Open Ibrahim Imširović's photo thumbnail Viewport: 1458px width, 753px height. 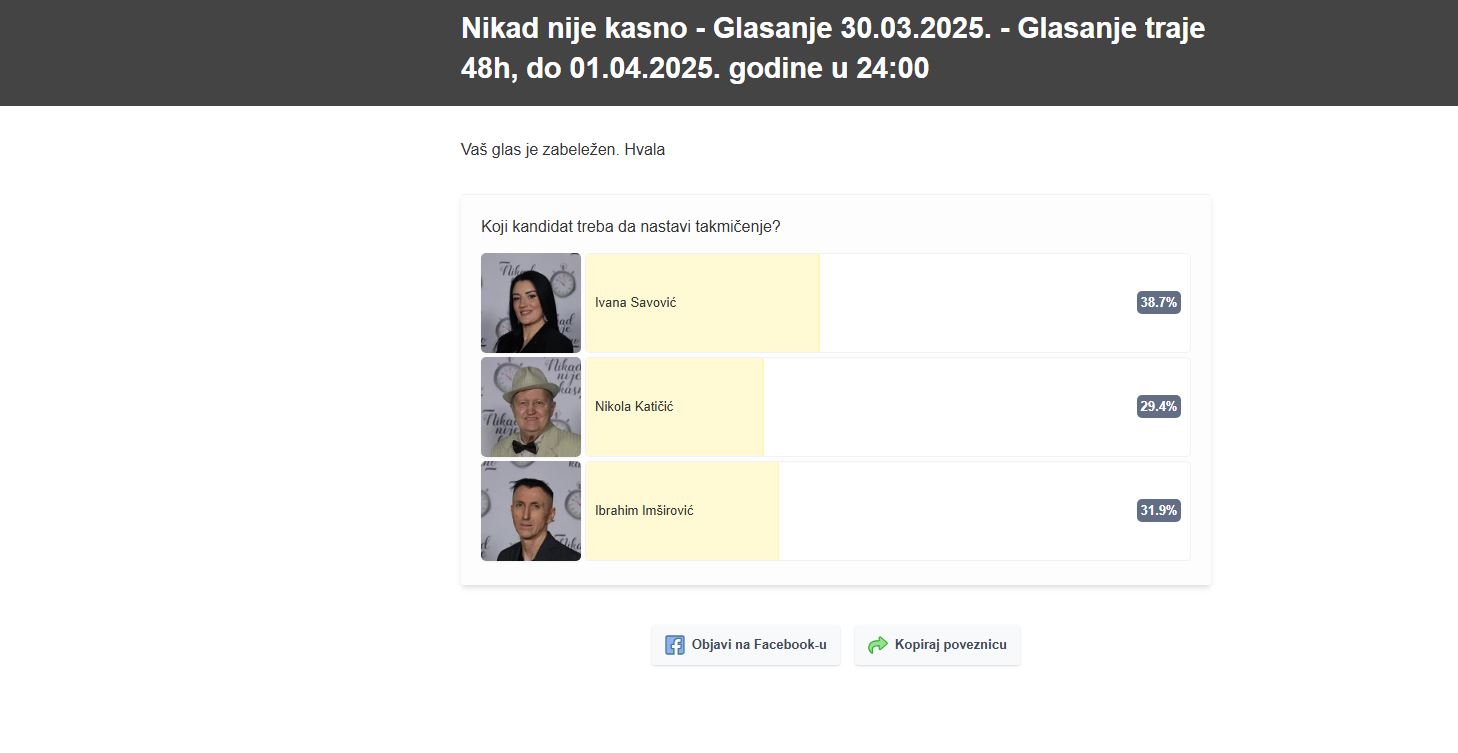coord(531,511)
